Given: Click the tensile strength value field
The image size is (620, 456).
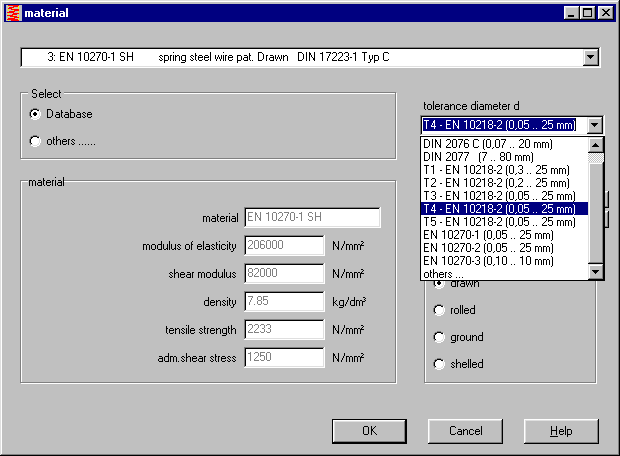Looking at the screenshot, I should [284, 330].
